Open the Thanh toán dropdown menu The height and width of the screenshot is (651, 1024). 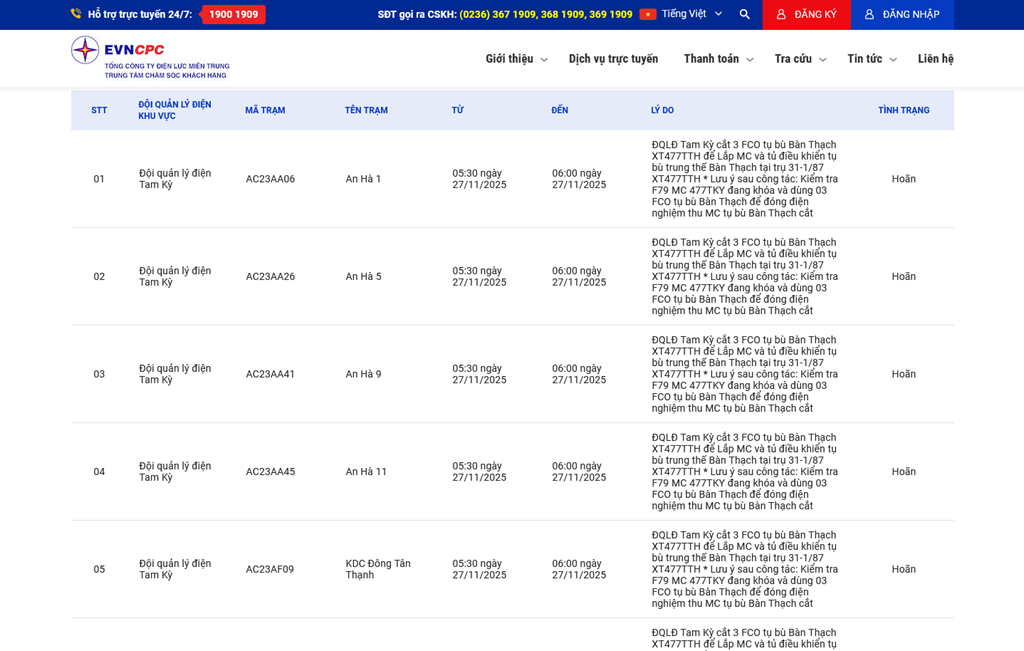718,59
